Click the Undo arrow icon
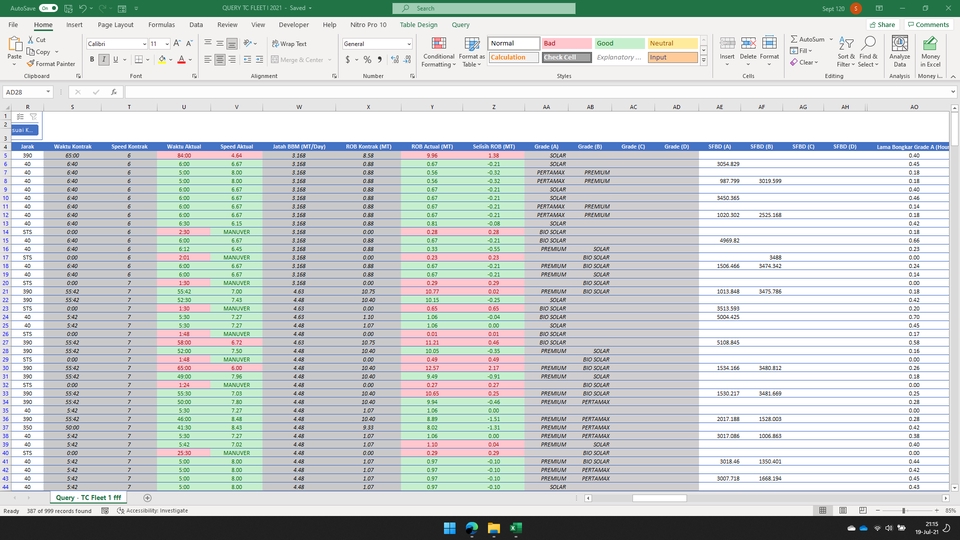 (83, 9)
